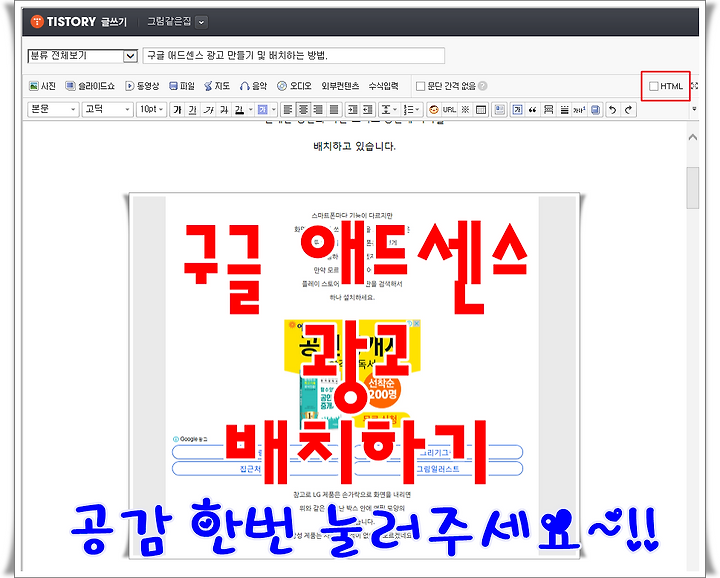Insert special character (※)
This screenshot has width=720, height=578.
pyautogui.click(x=465, y=110)
